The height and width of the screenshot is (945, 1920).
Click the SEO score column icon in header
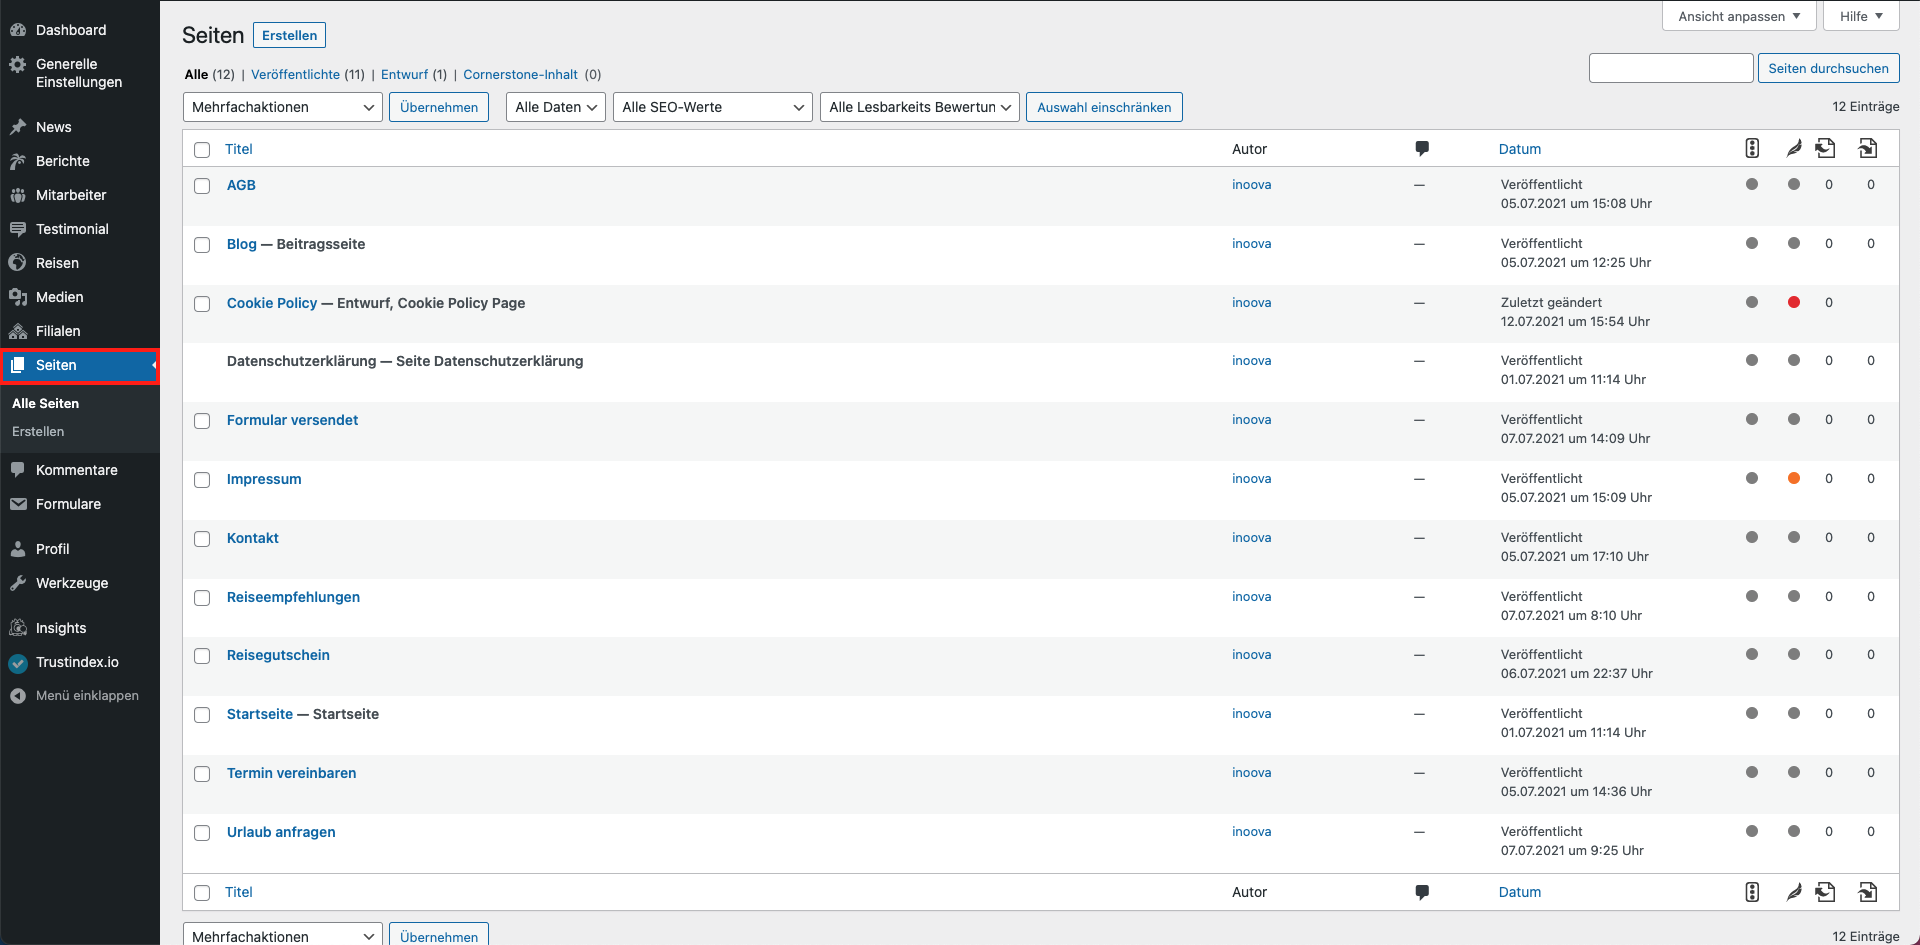click(1751, 148)
